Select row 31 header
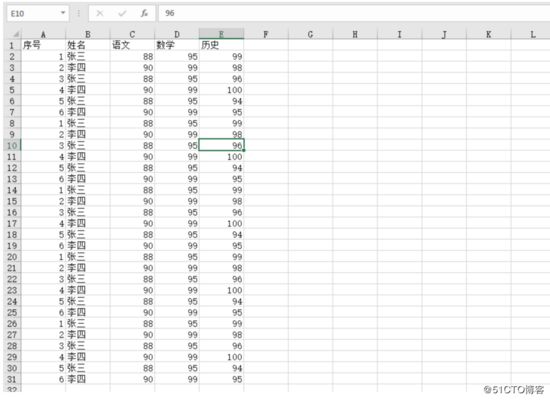 [12, 379]
